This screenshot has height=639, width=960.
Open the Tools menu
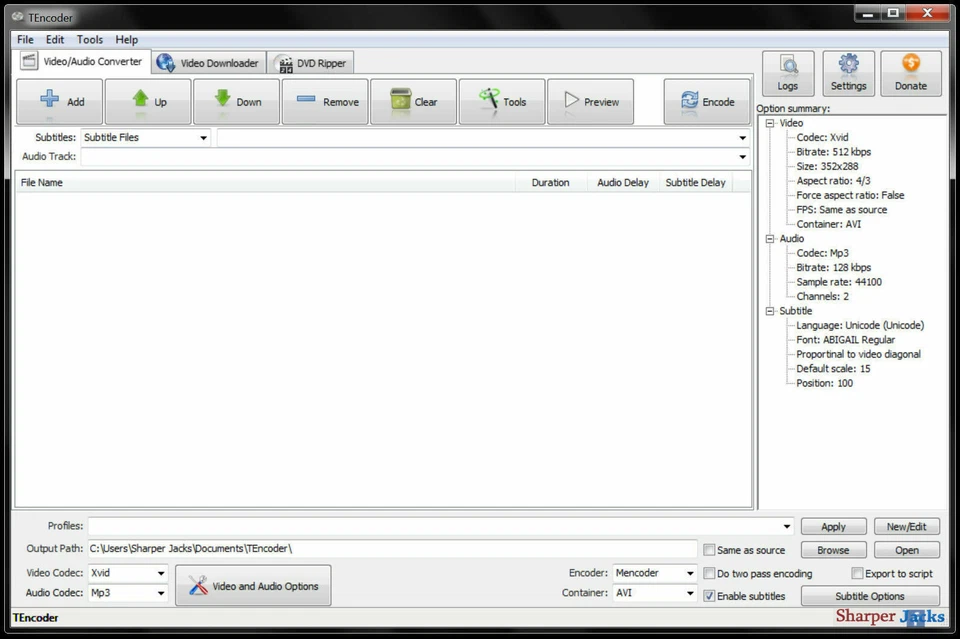[x=89, y=39]
